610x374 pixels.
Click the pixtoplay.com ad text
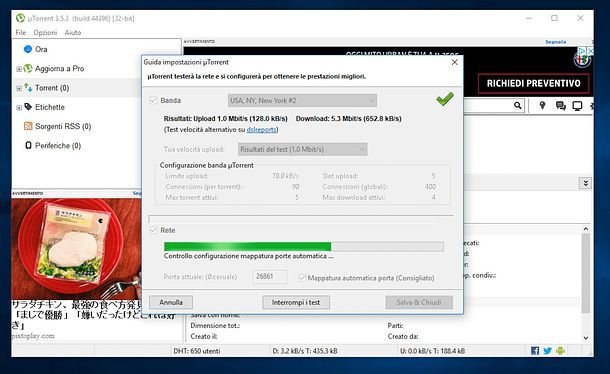tap(33, 336)
